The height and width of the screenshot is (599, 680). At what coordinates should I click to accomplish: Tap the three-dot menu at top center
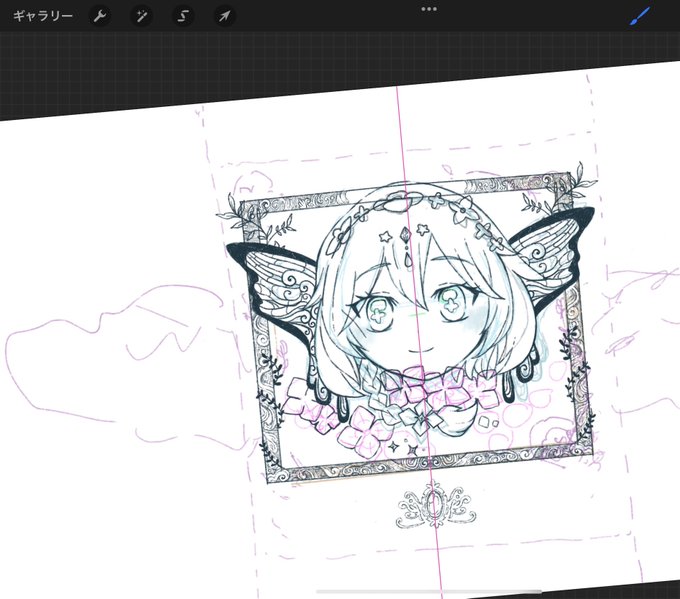point(429,9)
